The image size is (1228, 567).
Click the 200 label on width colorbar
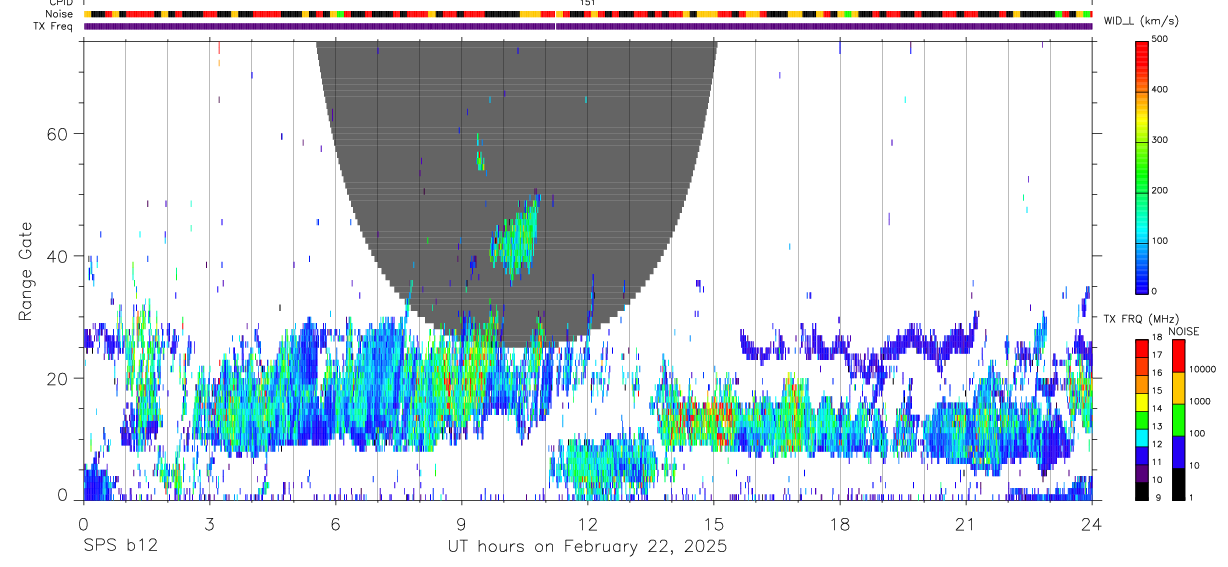[1161, 190]
